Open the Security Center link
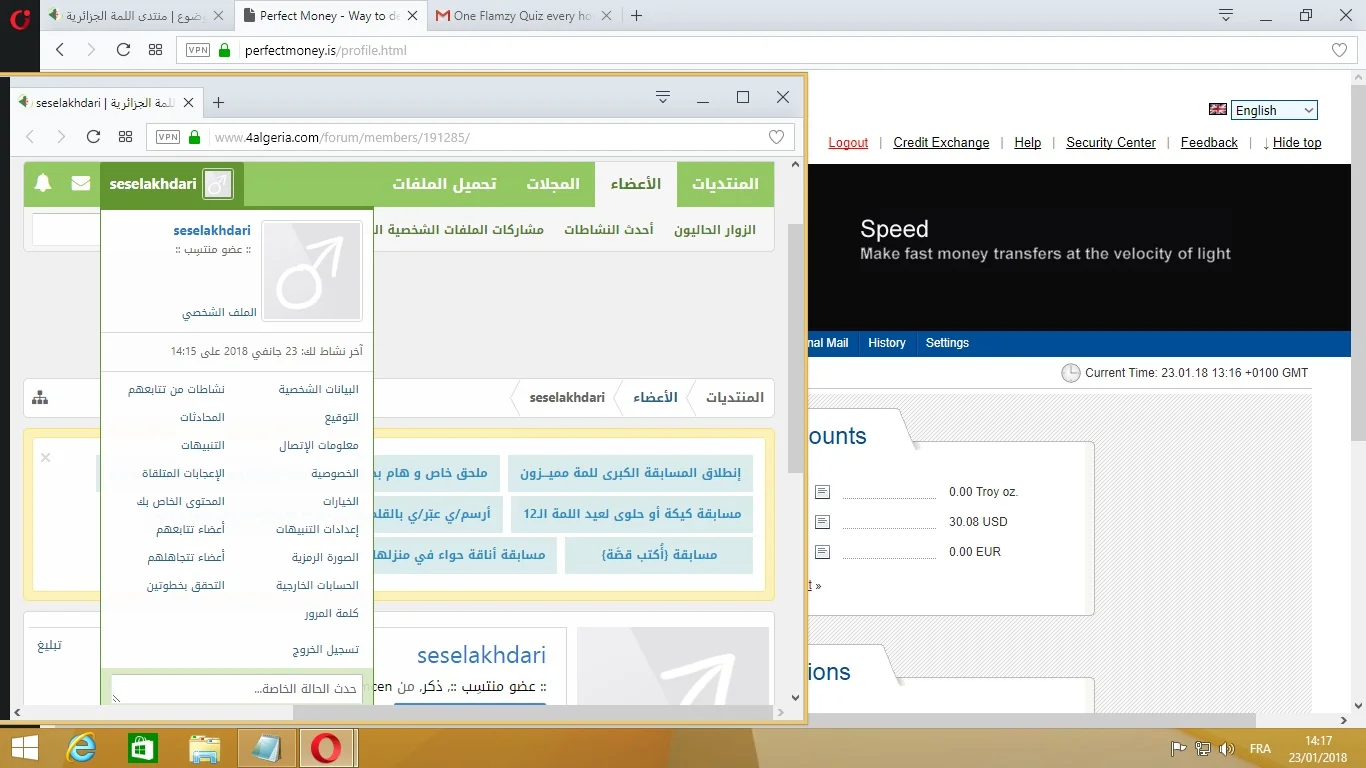The image size is (1366, 768). pos(1110,143)
